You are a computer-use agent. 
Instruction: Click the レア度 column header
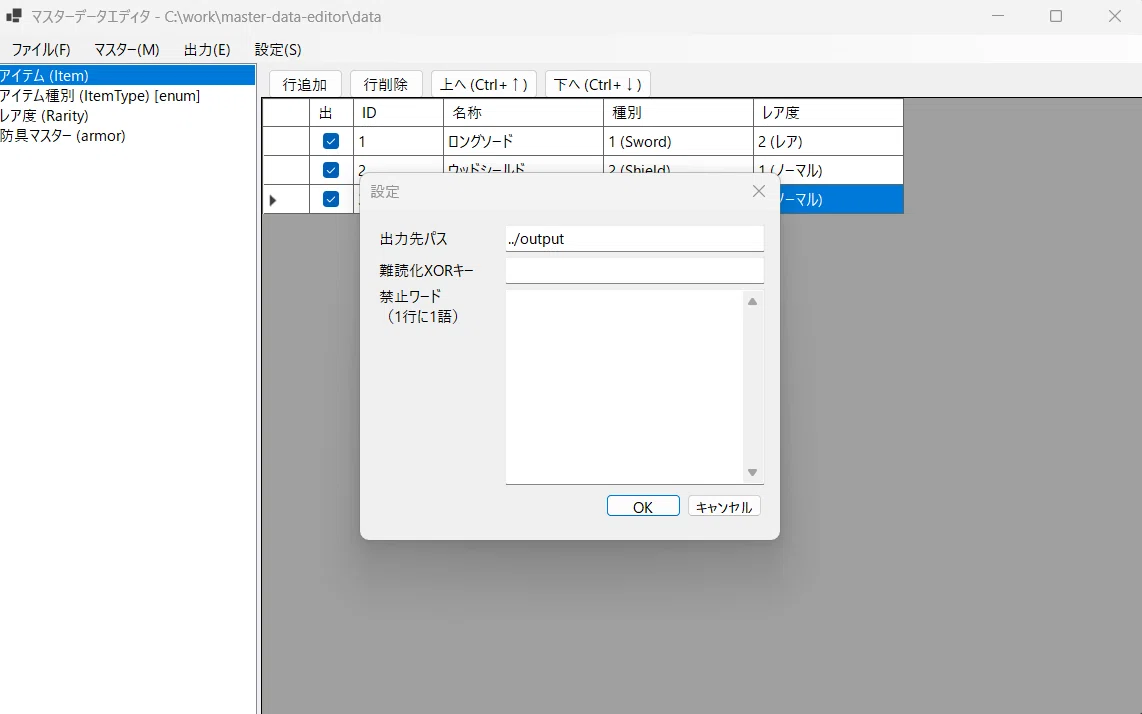pyautogui.click(x=829, y=113)
